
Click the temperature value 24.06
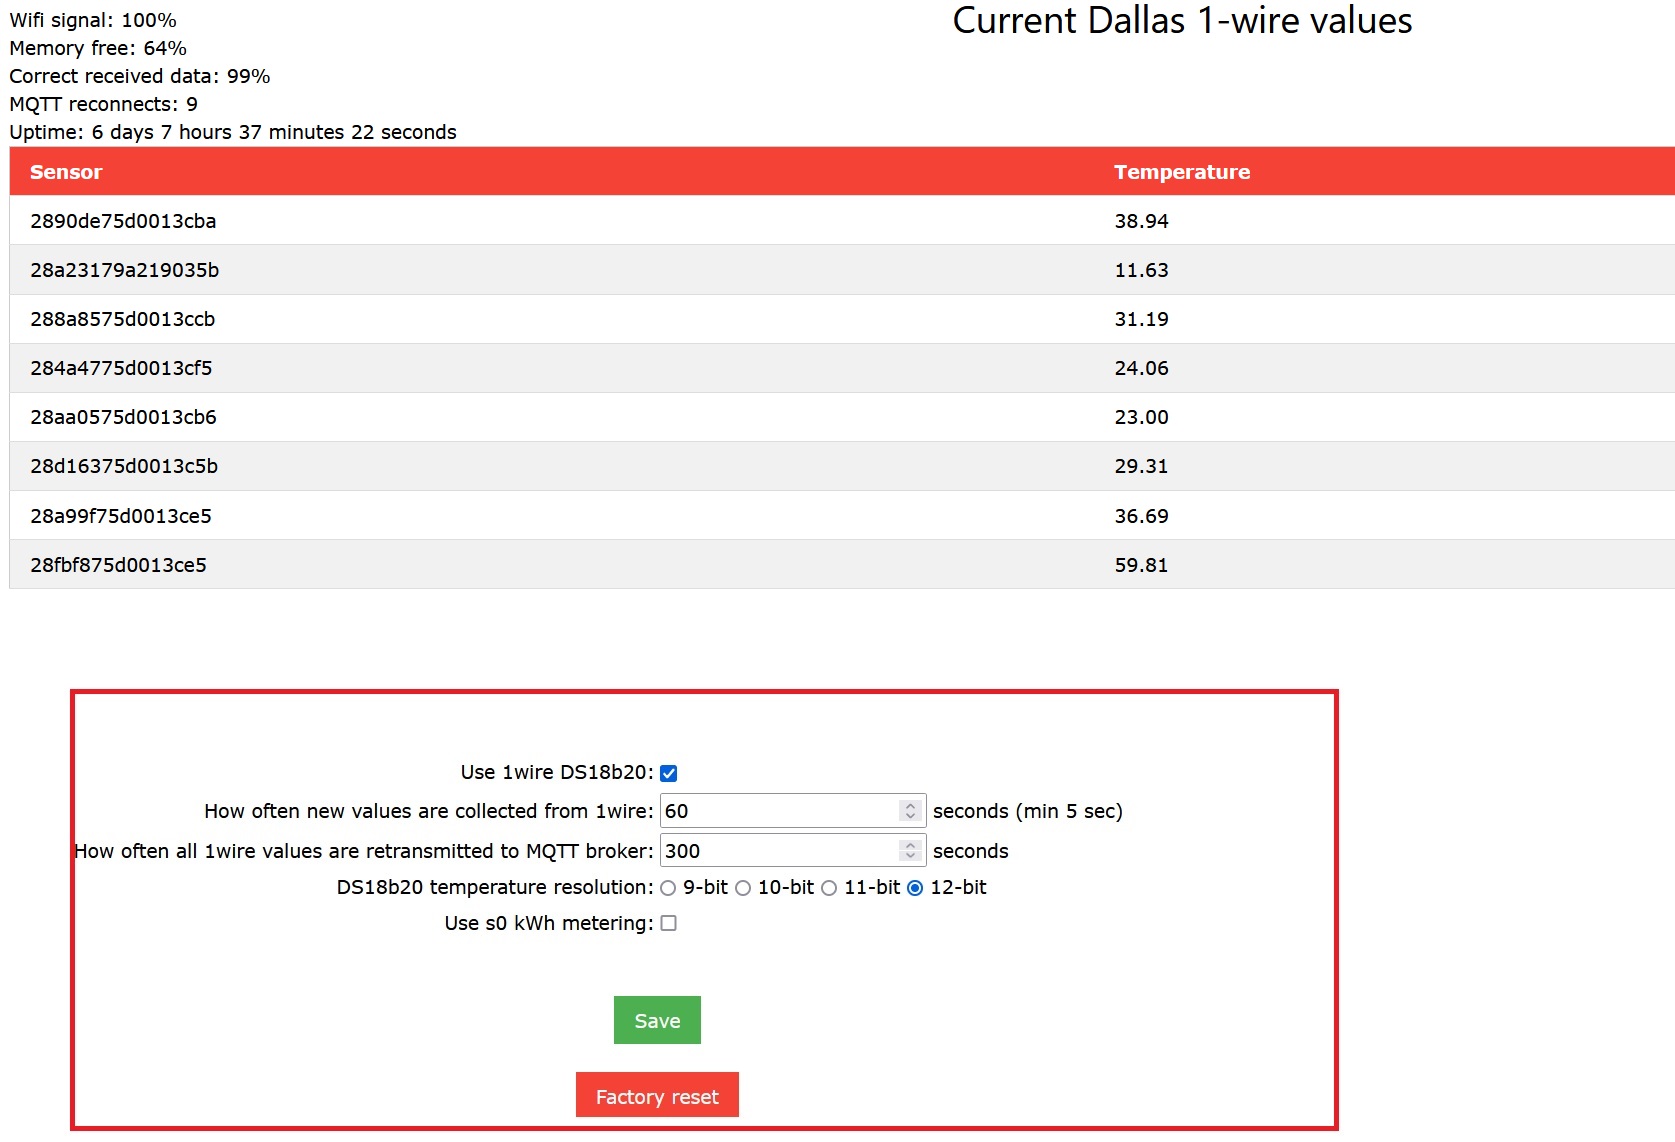click(1141, 368)
